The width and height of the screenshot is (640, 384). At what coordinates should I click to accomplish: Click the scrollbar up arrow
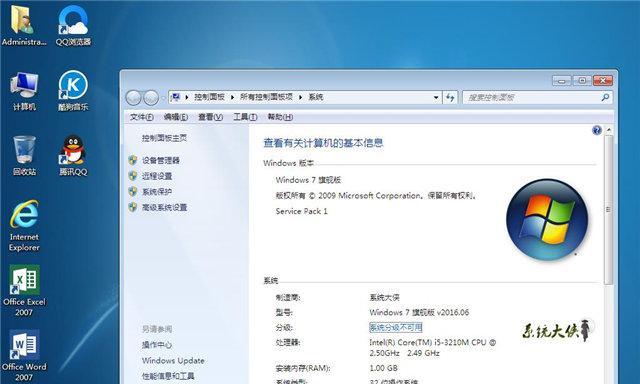pyautogui.click(x=608, y=130)
